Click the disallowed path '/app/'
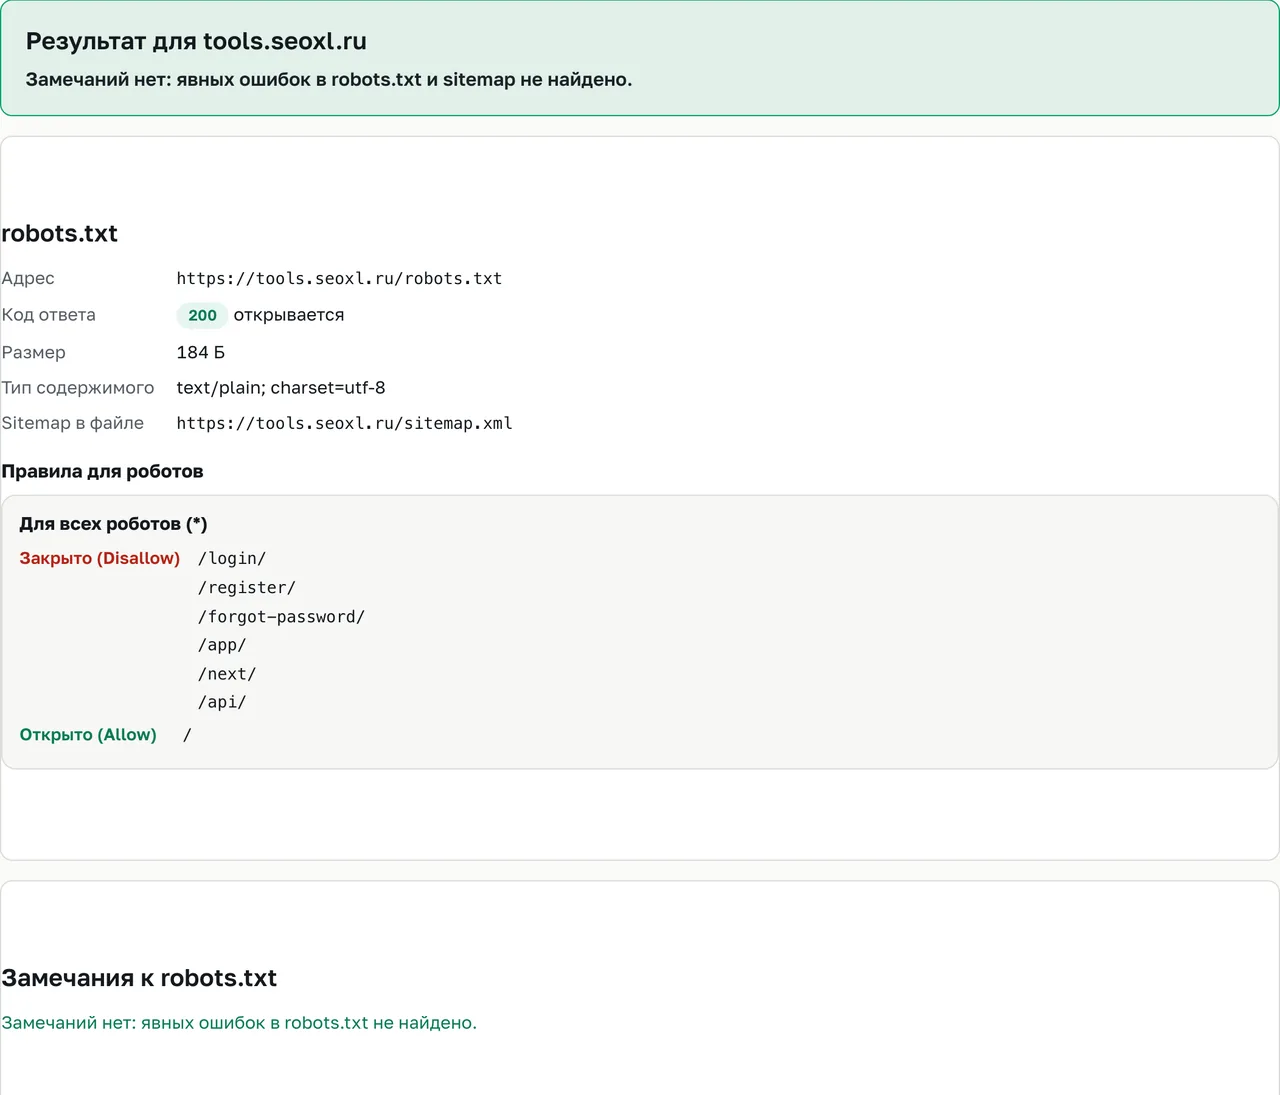The height and width of the screenshot is (1095, 1280). (x=222, y=645)
